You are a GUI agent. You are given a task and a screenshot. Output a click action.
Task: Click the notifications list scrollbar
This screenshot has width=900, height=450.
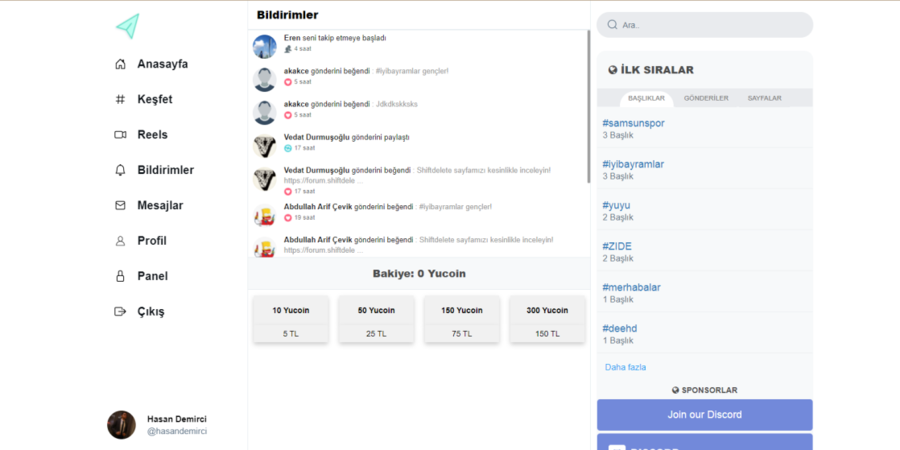click(588, 106)
